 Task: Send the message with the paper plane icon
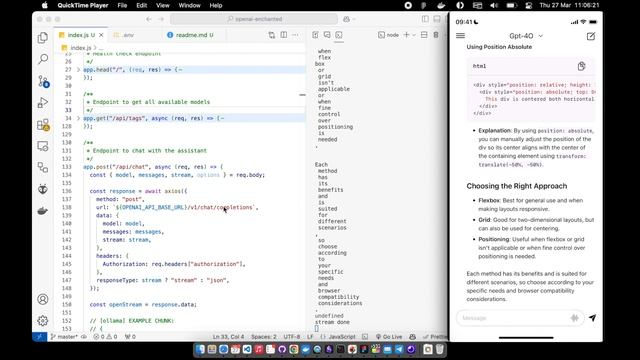click(x=592, y=318)
